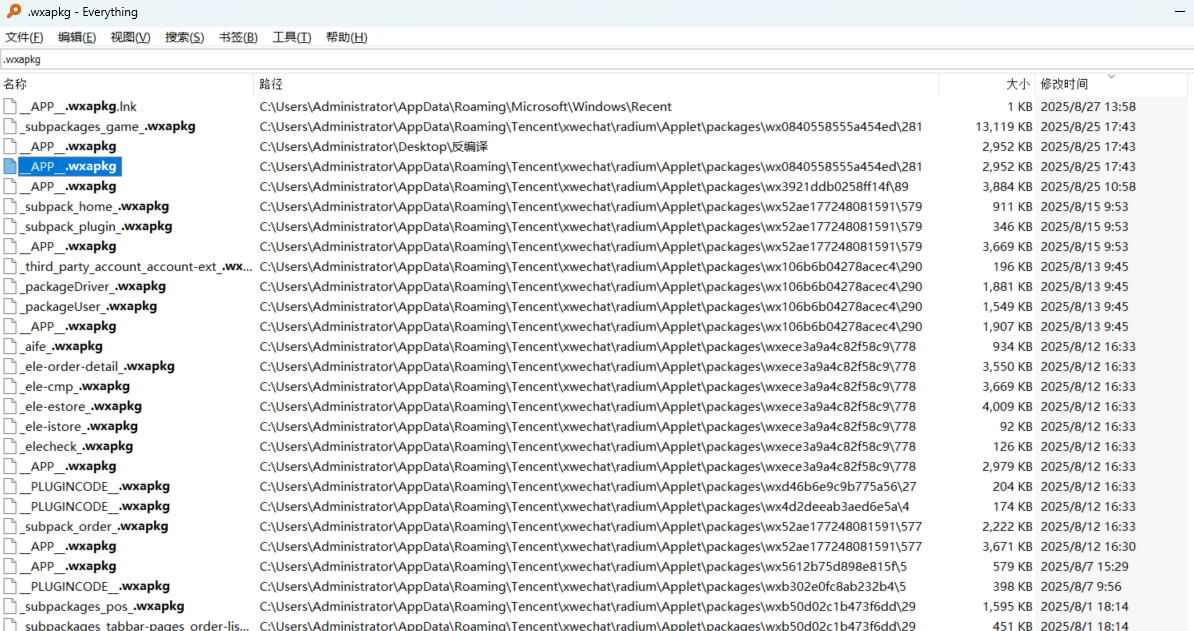
Task: Open the 搜索(S) menu
Action: point(184,38)
